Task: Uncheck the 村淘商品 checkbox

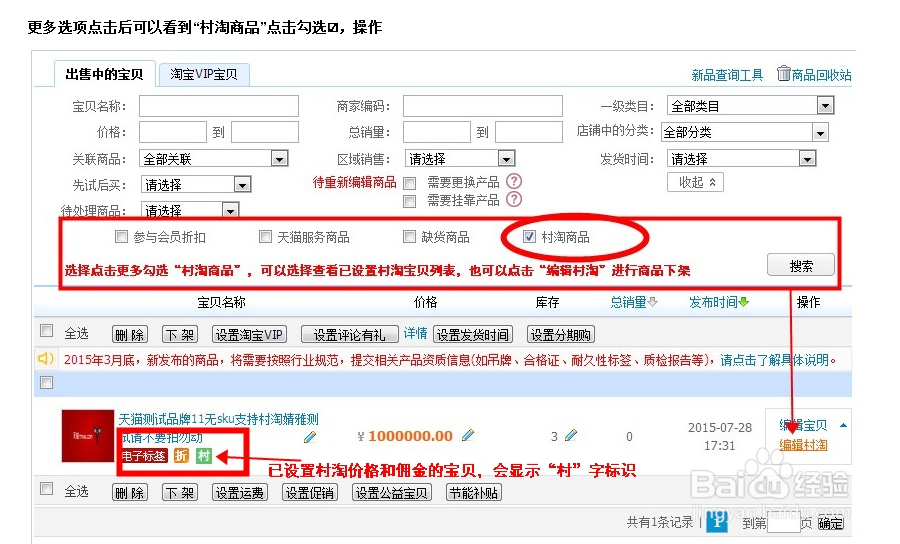Action: click(529, 236)
